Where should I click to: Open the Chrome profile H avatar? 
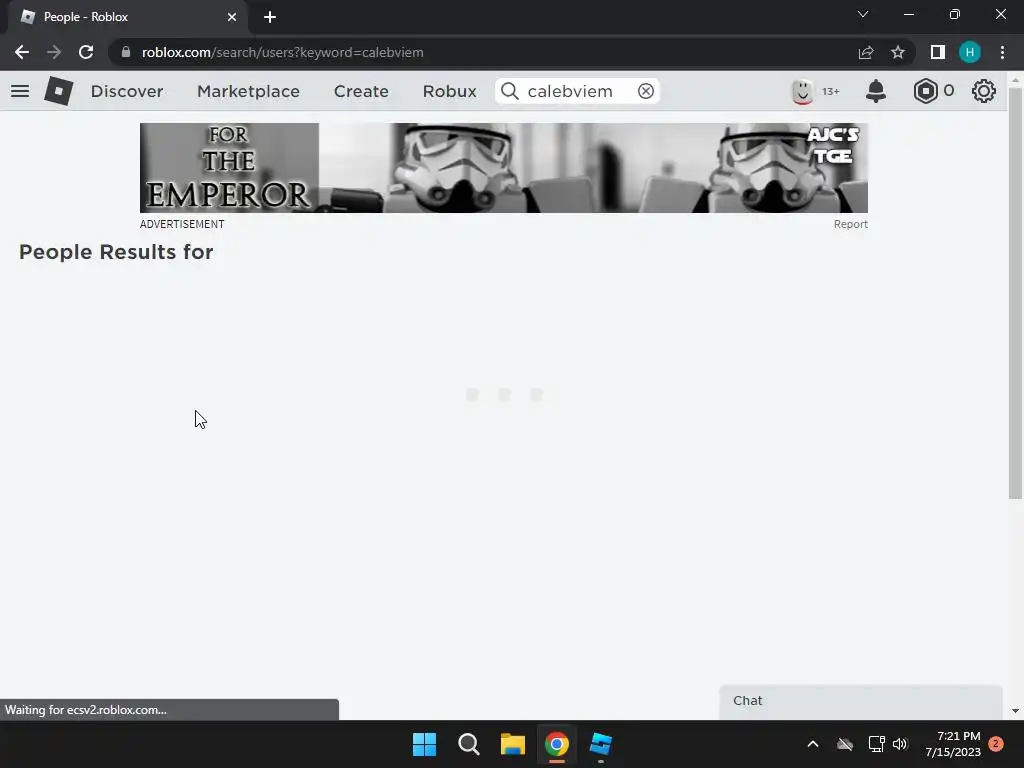[970, 52]
